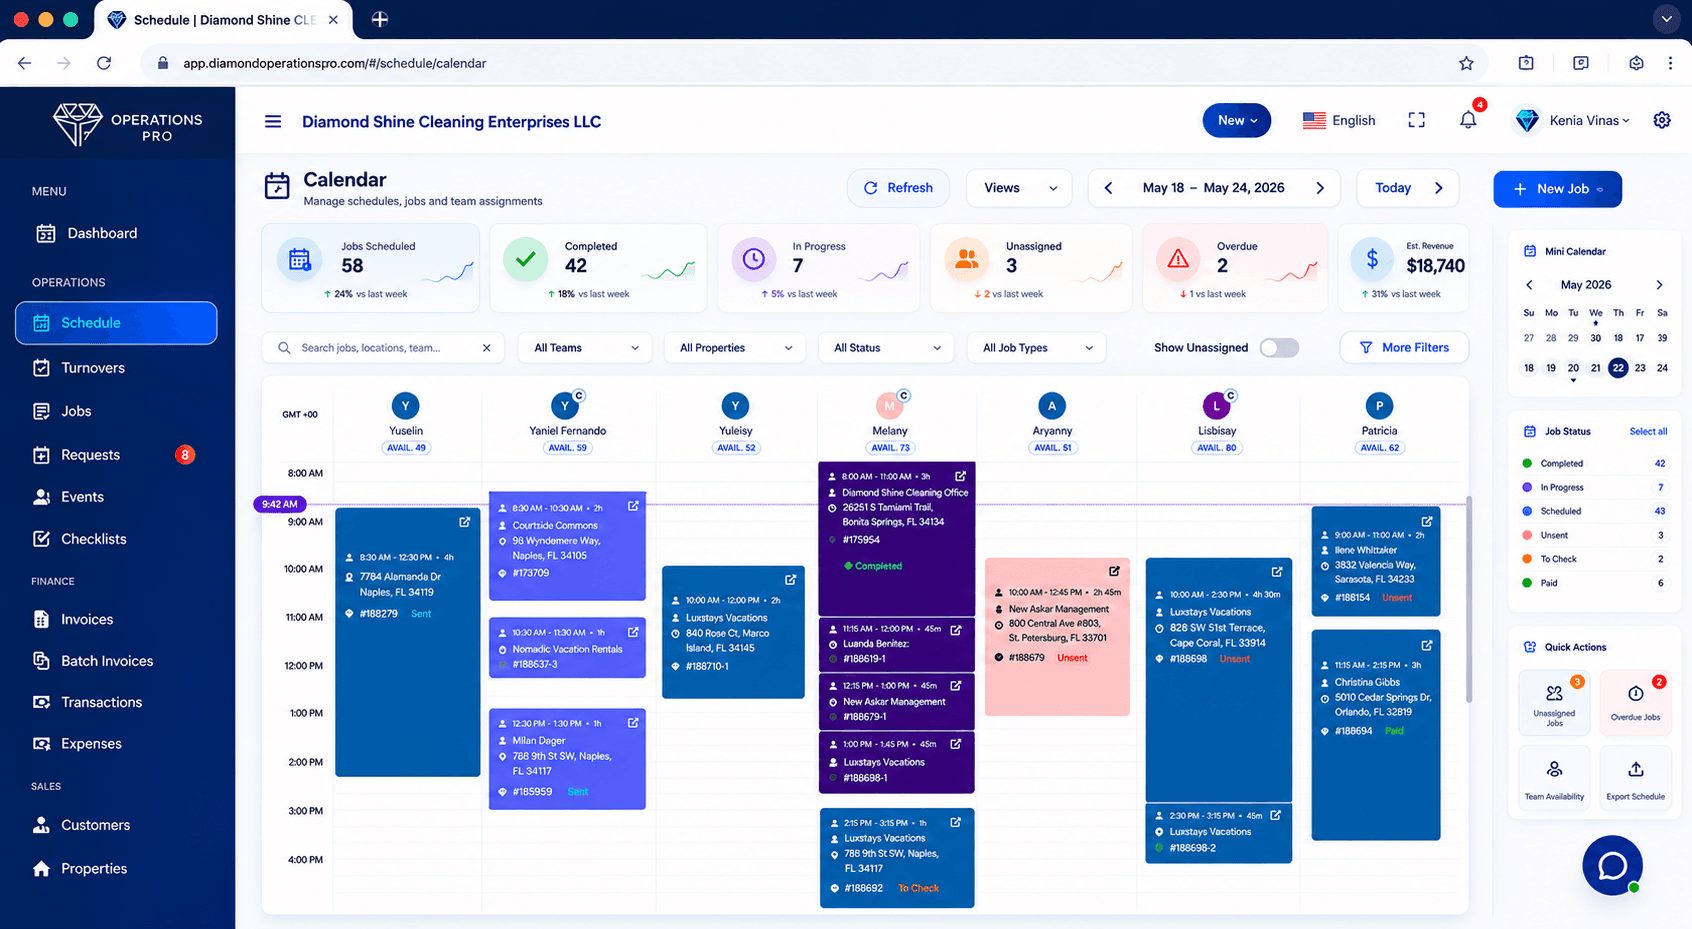
Task: Open the hamburger menu icon
Action: click(272, 121)
